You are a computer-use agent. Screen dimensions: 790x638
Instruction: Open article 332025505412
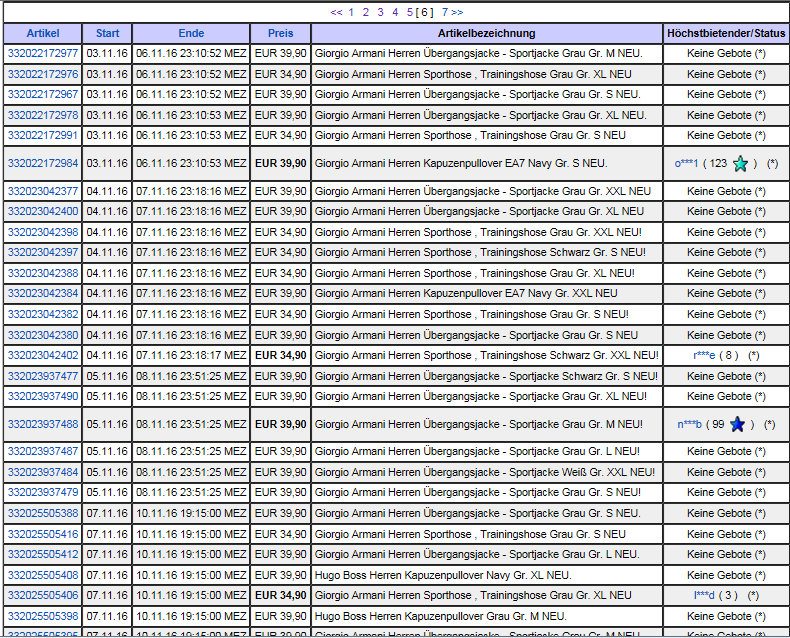point(43,554)
